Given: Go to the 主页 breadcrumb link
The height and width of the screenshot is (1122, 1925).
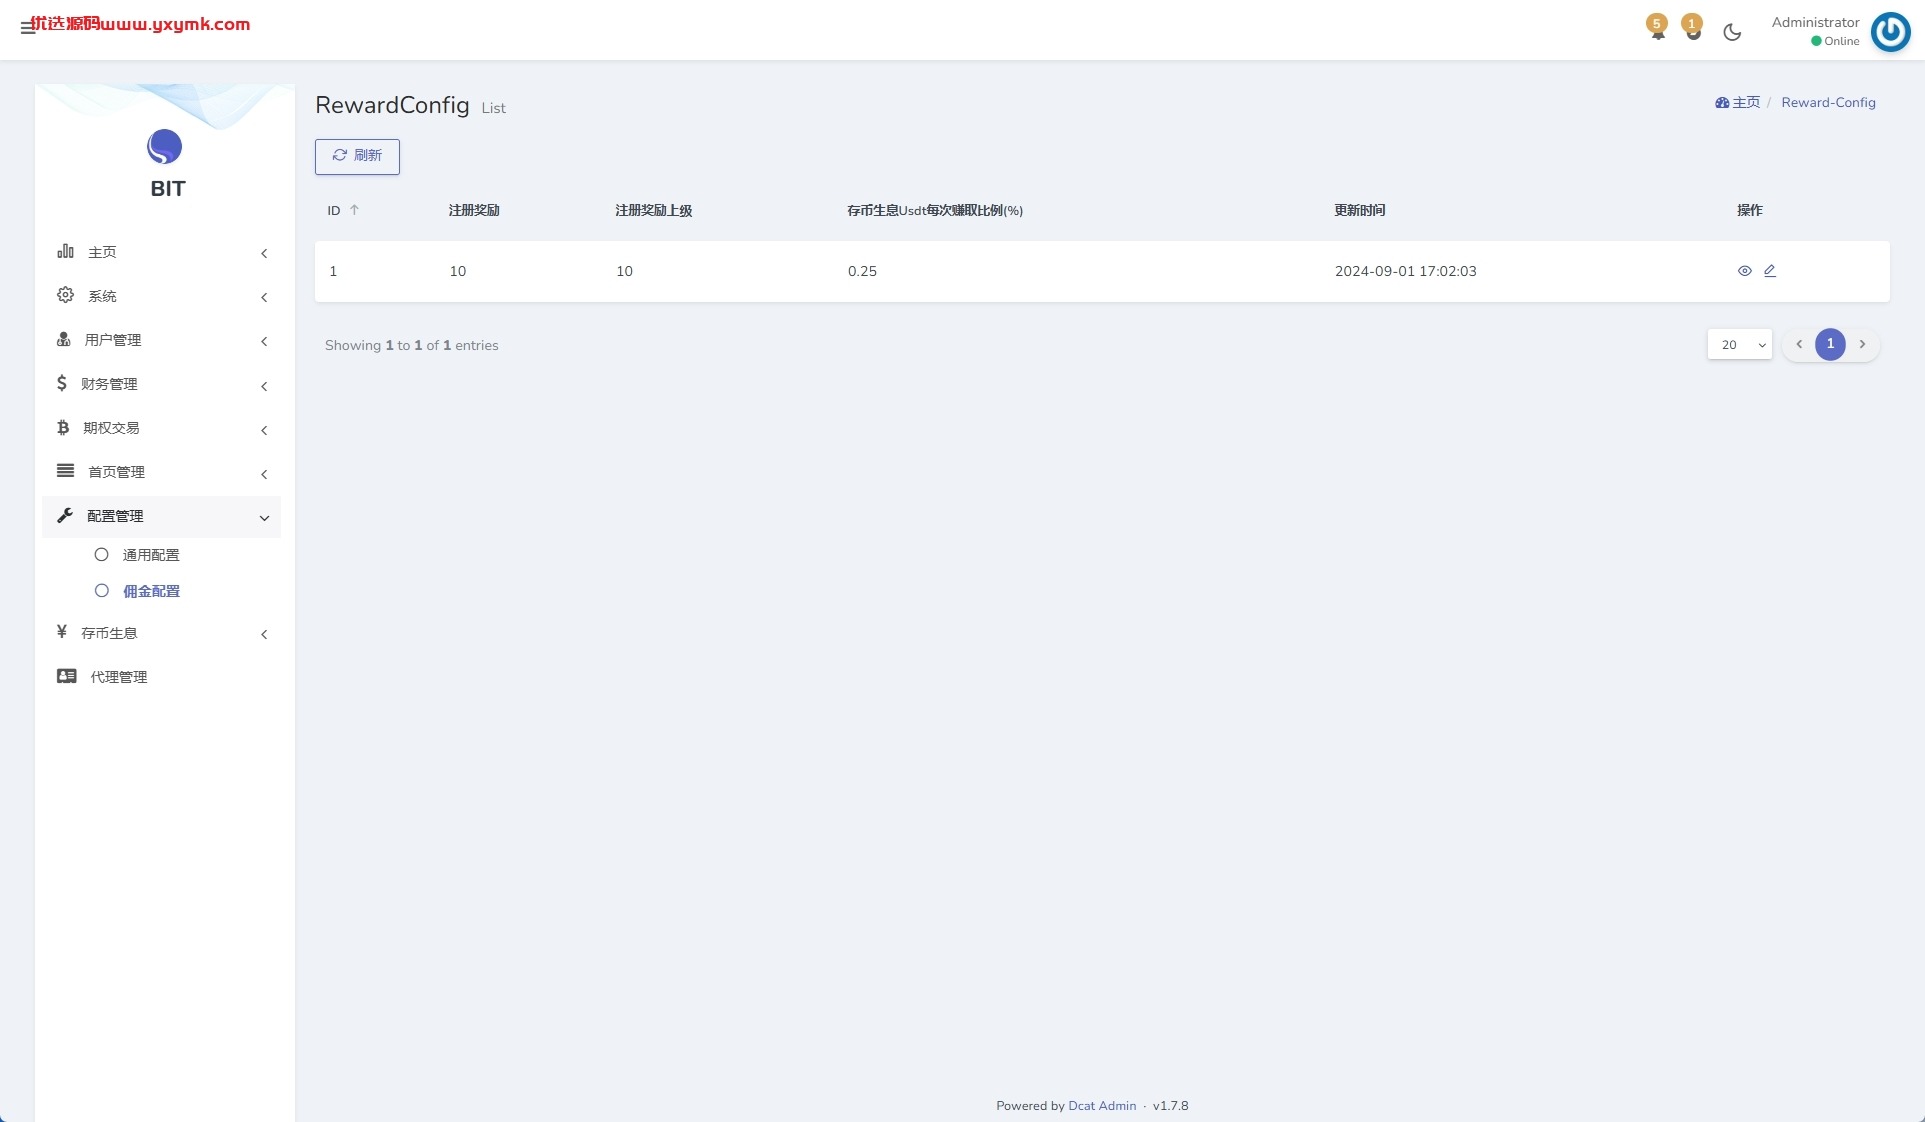Looking at the screenshot, I should click(x=1746, y=103).
